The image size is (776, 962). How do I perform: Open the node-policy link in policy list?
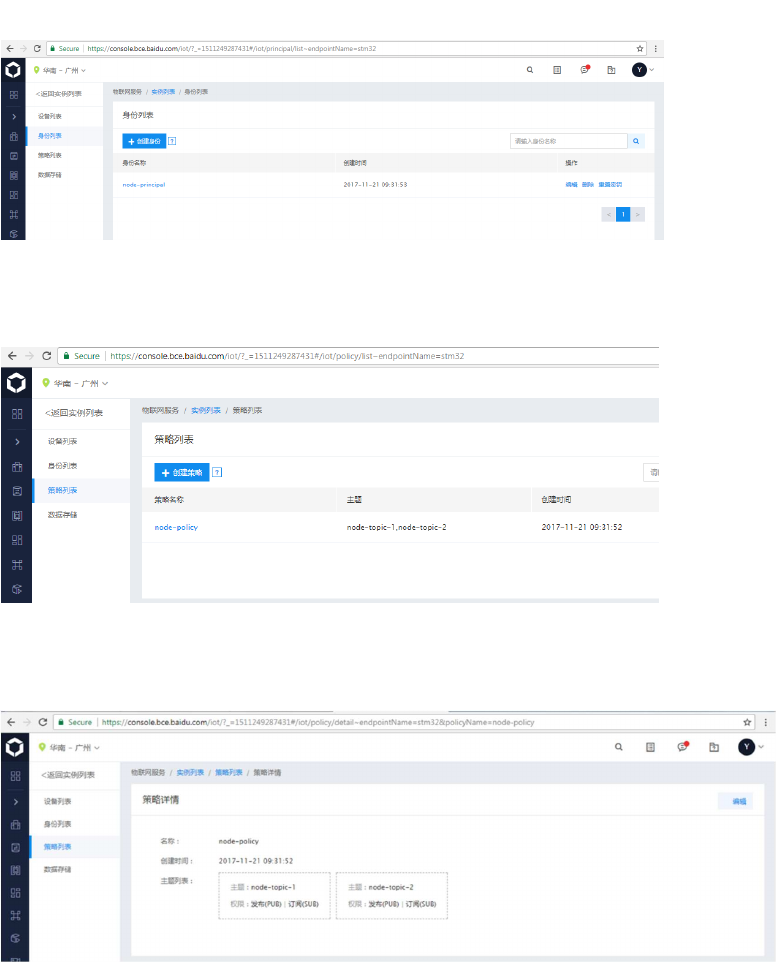176,527
